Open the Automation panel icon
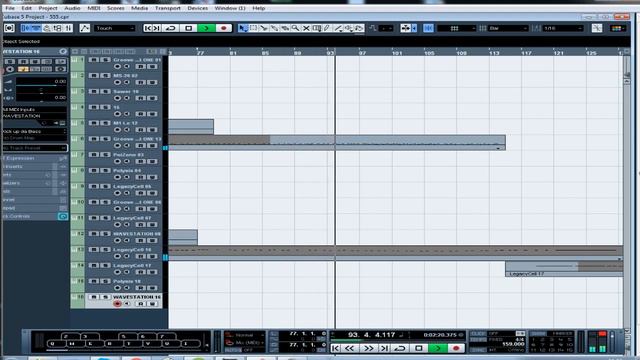The width and height of the screenshot is (640, 360). (84, 28)
